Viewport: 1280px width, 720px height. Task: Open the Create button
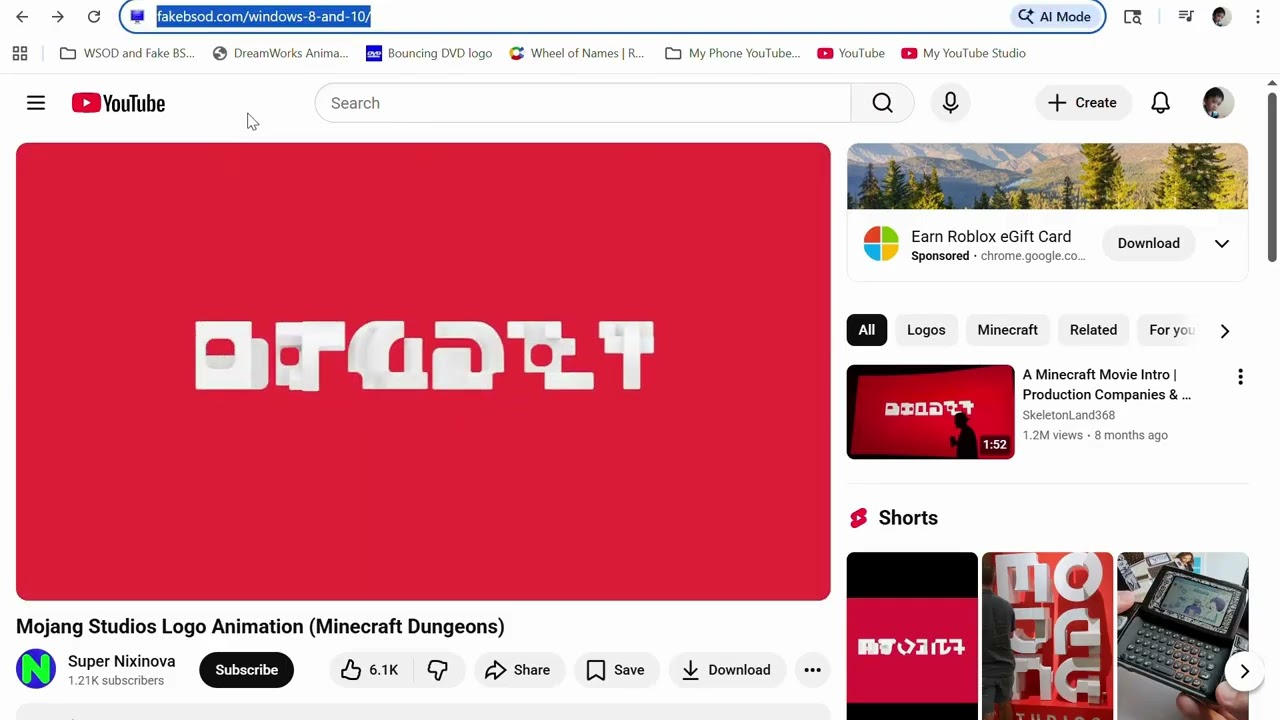point(1082,103)
